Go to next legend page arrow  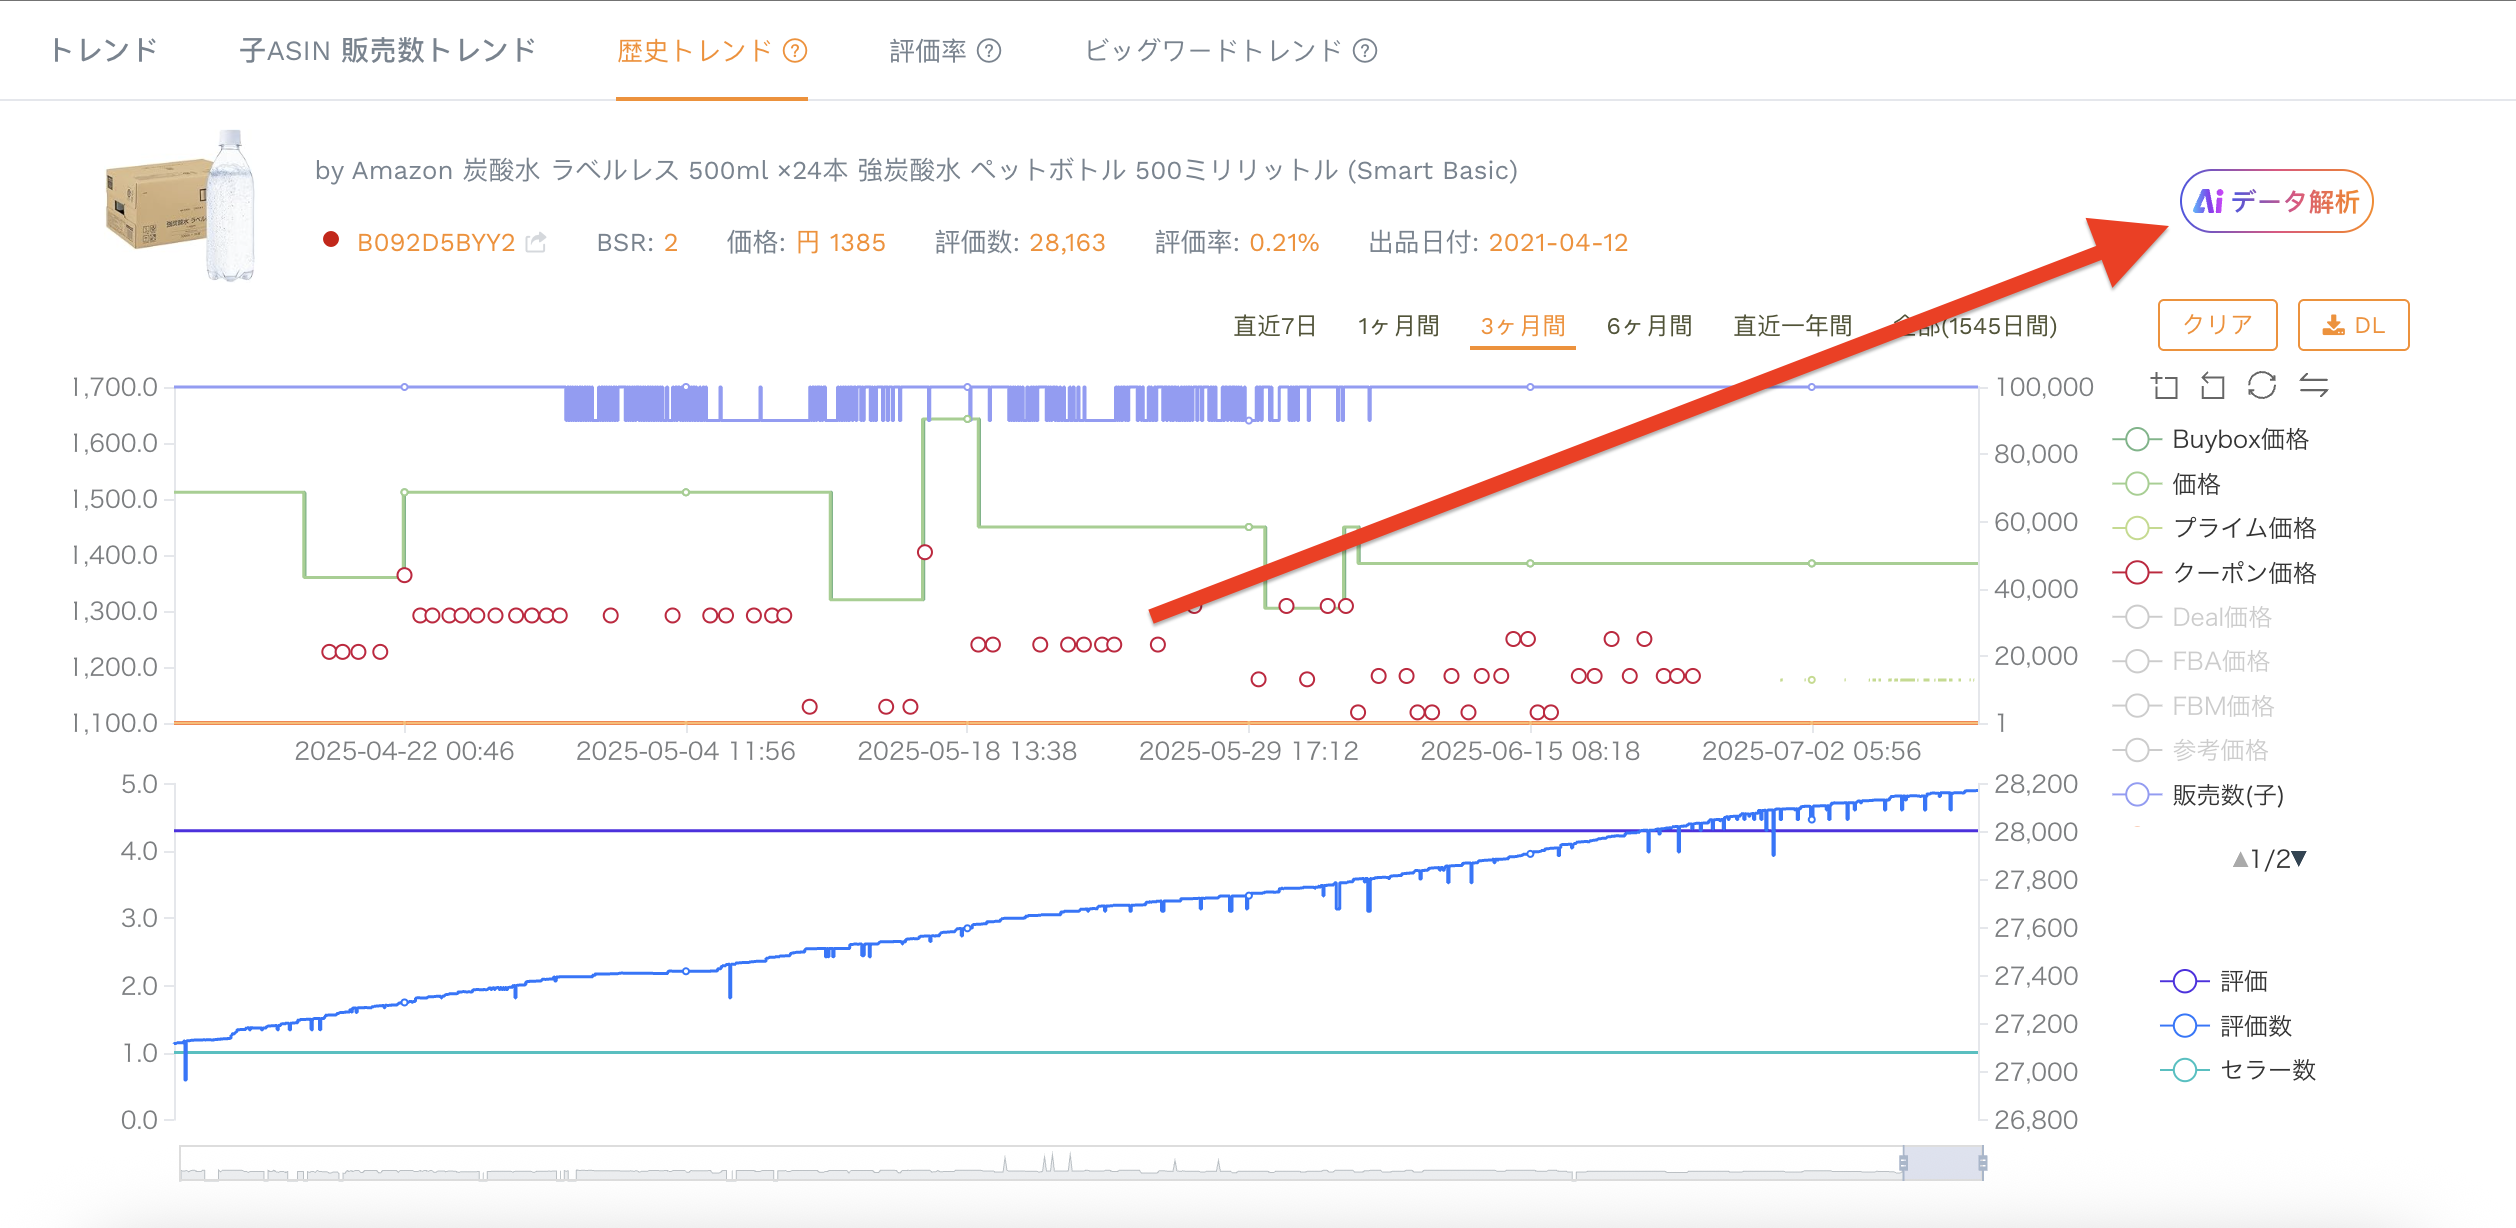click(x=2299, y=859)
